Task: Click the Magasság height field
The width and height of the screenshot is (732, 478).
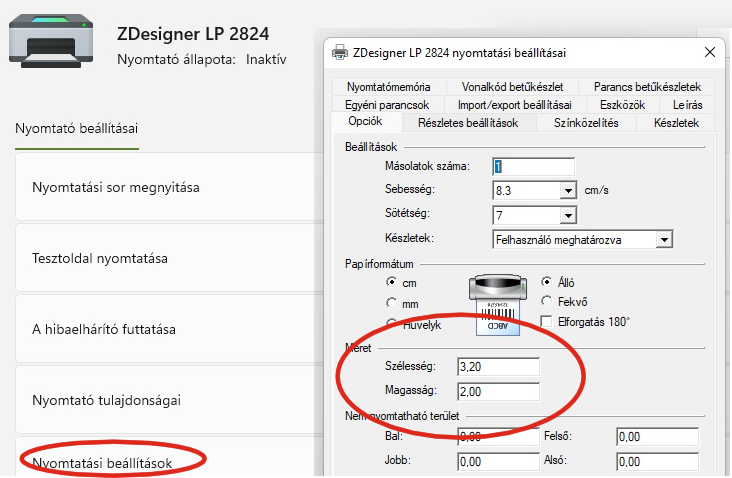Action: pyautogui.click(x=498, y=392)
